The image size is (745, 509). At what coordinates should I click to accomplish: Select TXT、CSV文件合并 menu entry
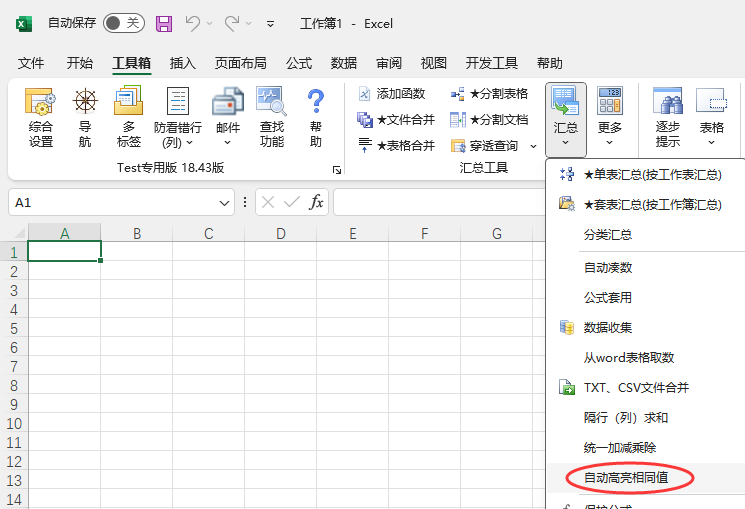[x=636, y=387]
